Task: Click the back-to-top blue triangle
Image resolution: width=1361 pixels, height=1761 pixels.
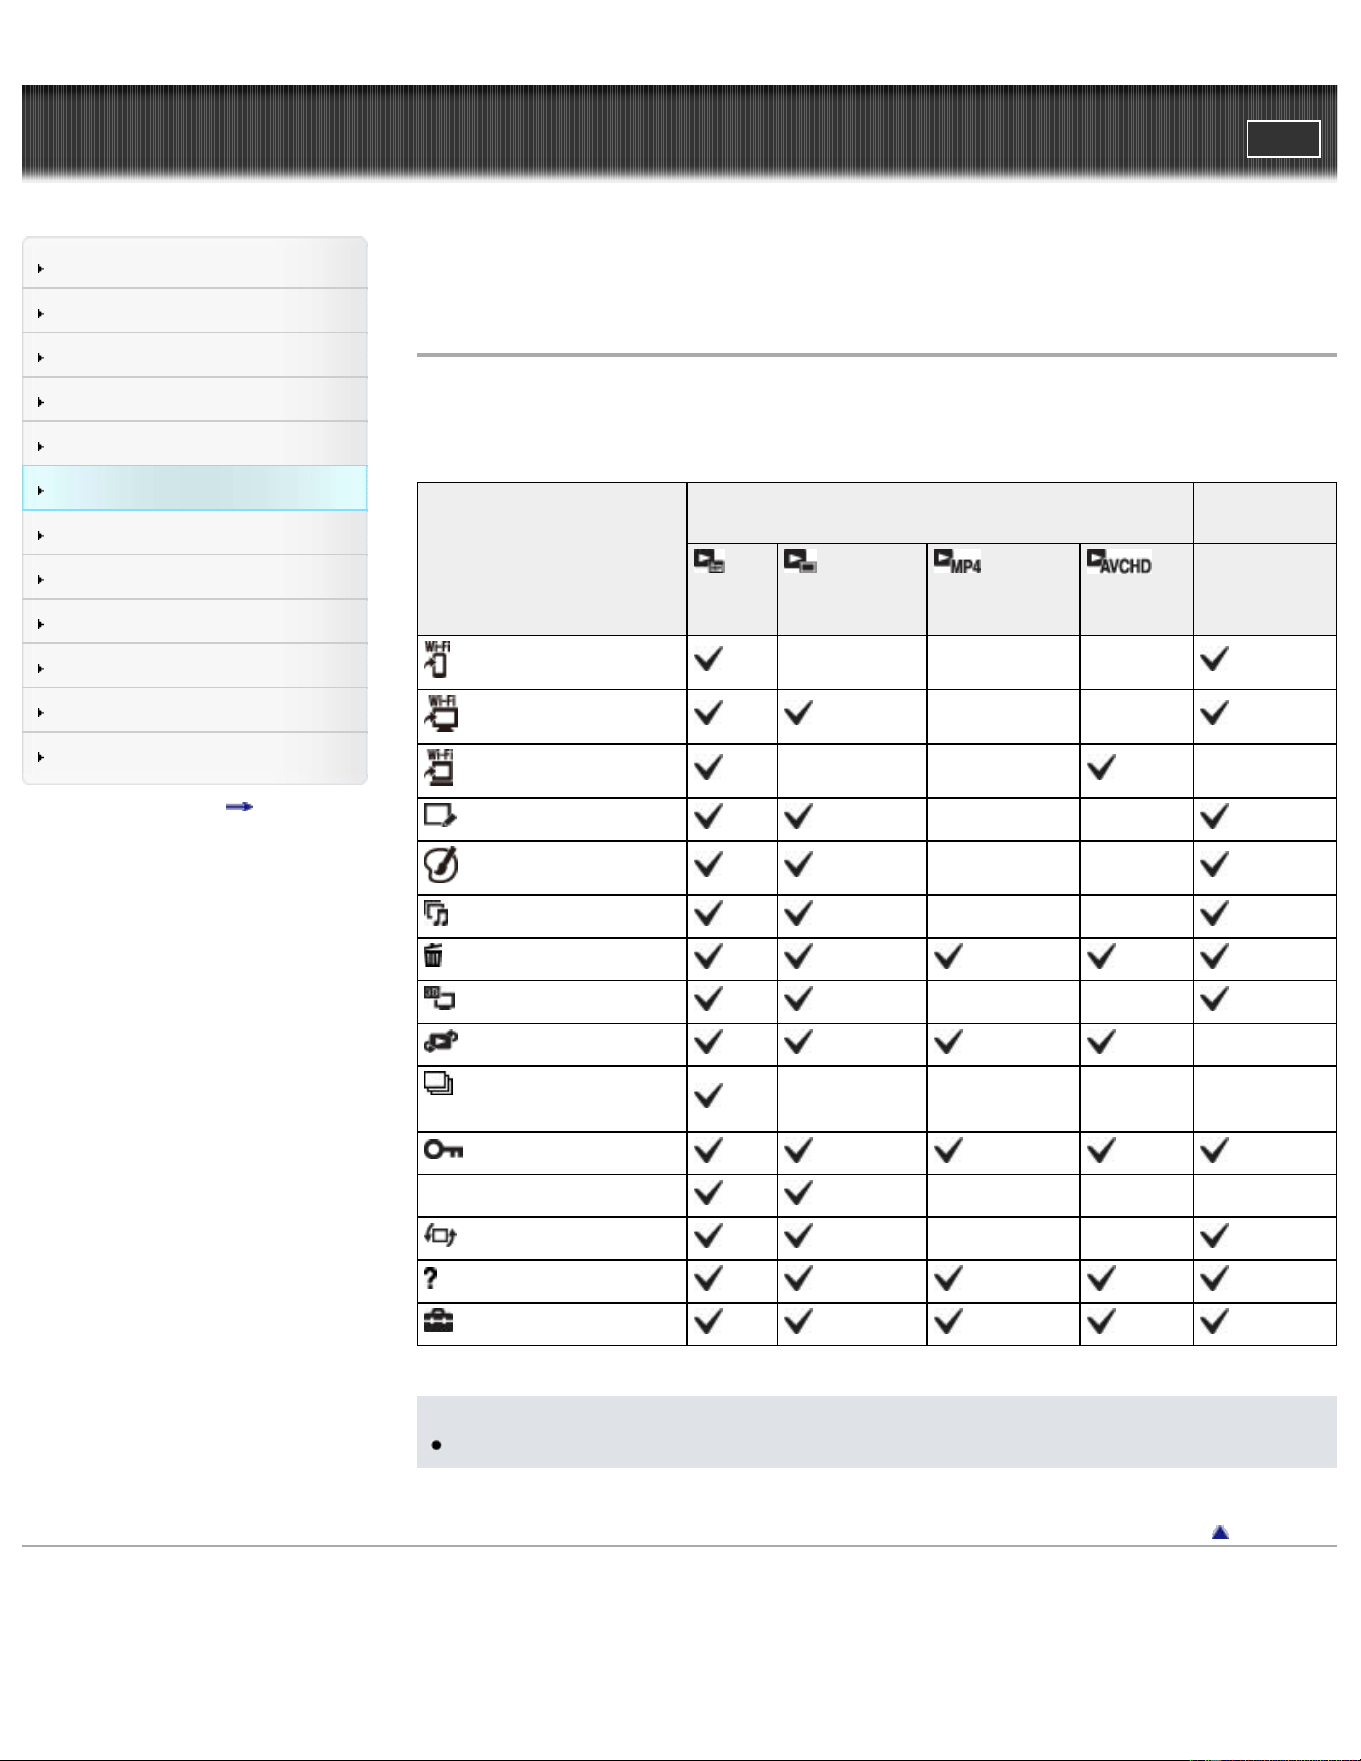Action: 1220,1532
